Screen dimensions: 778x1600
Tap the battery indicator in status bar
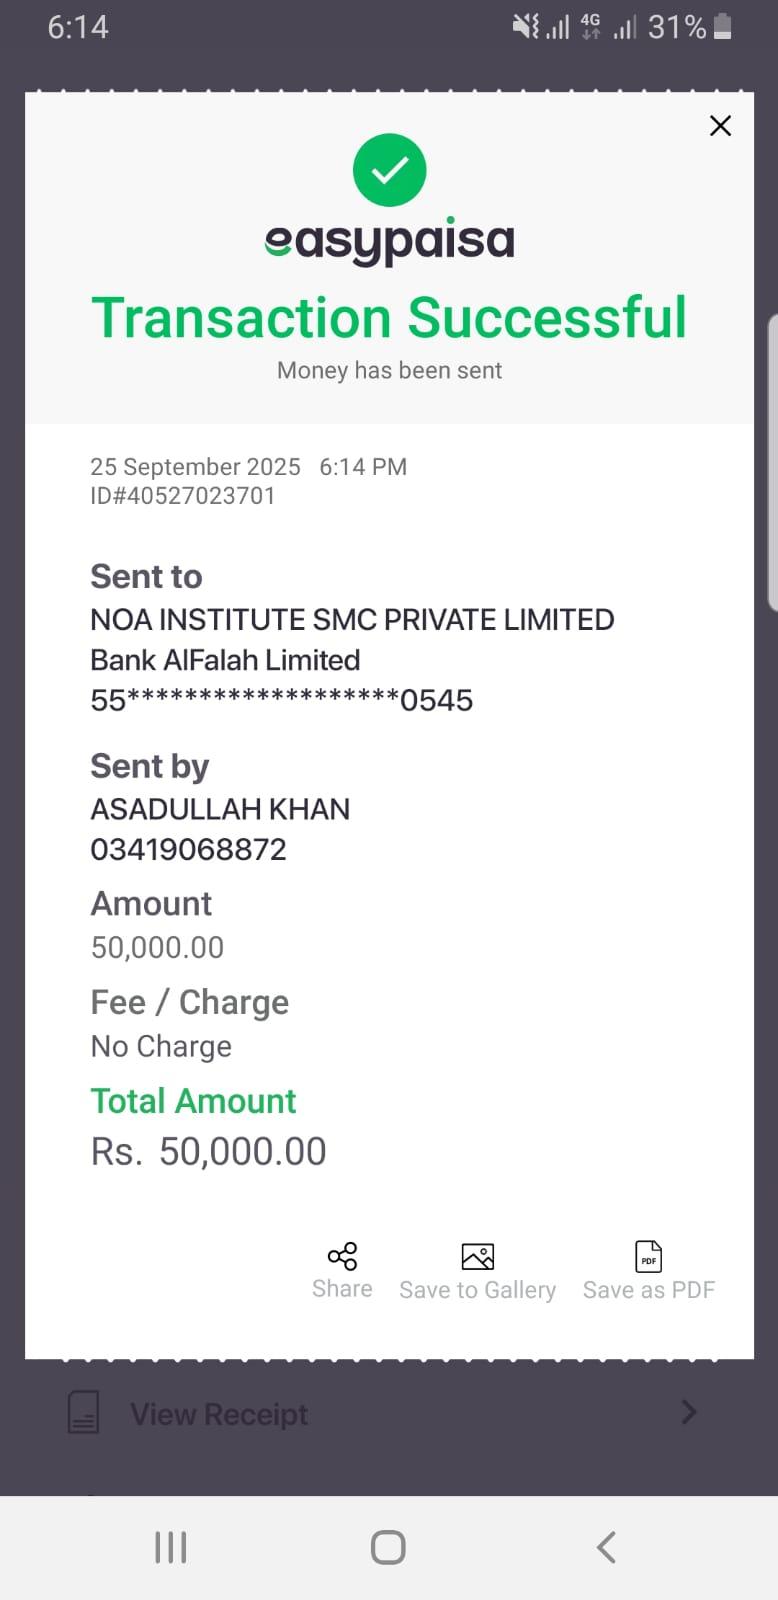723,27
